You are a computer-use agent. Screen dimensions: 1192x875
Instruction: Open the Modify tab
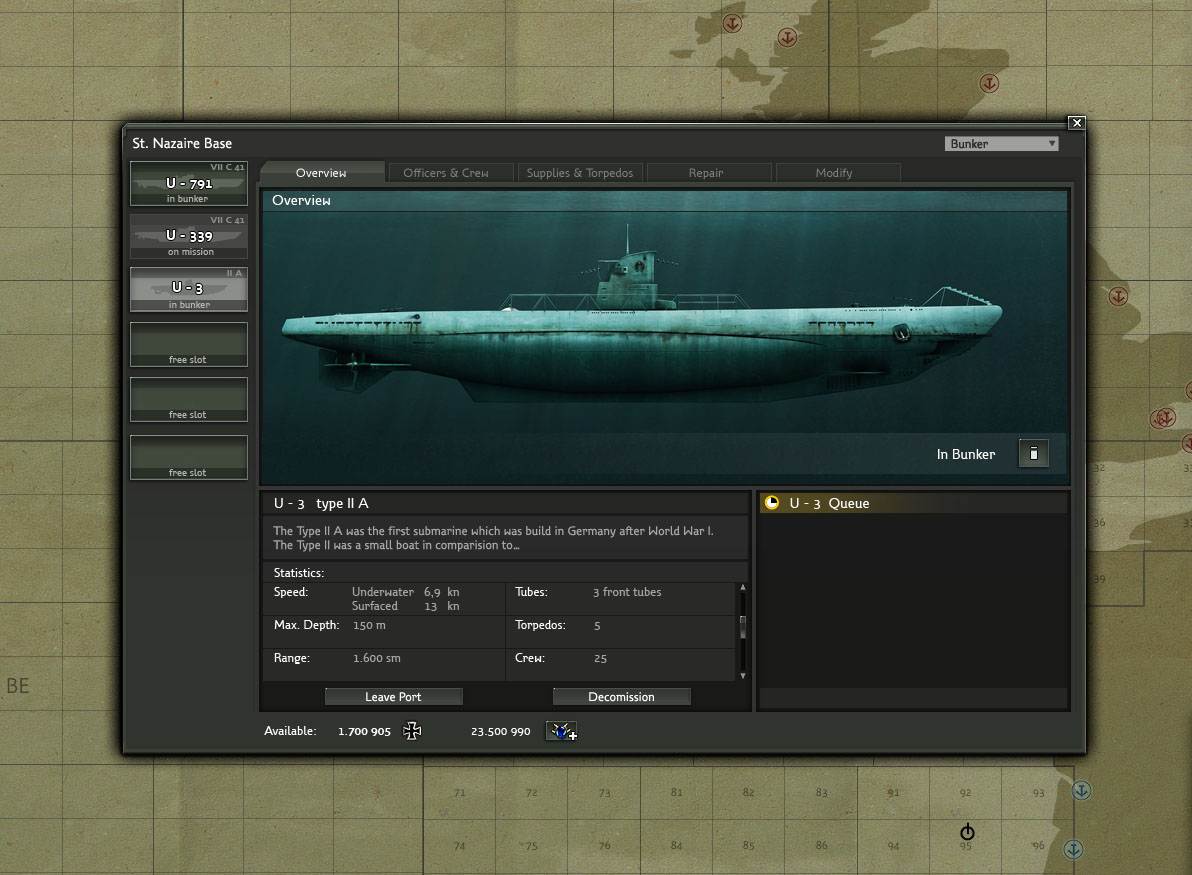pyautogui.click(x=834, y=173)
